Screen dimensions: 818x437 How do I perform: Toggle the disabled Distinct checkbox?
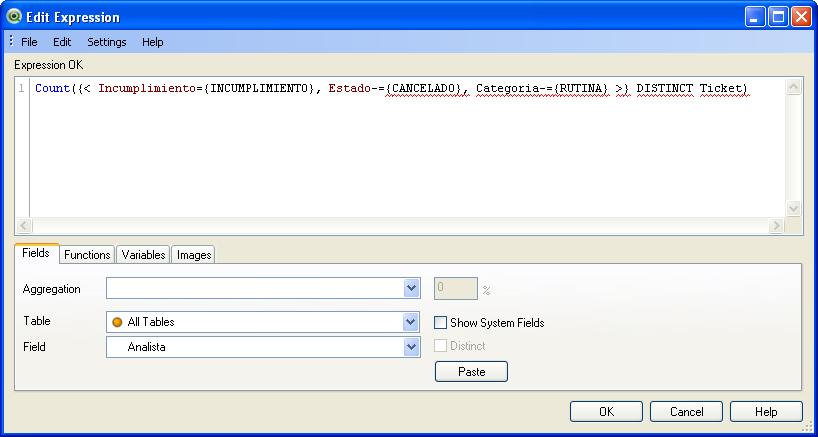pos(441,346)
